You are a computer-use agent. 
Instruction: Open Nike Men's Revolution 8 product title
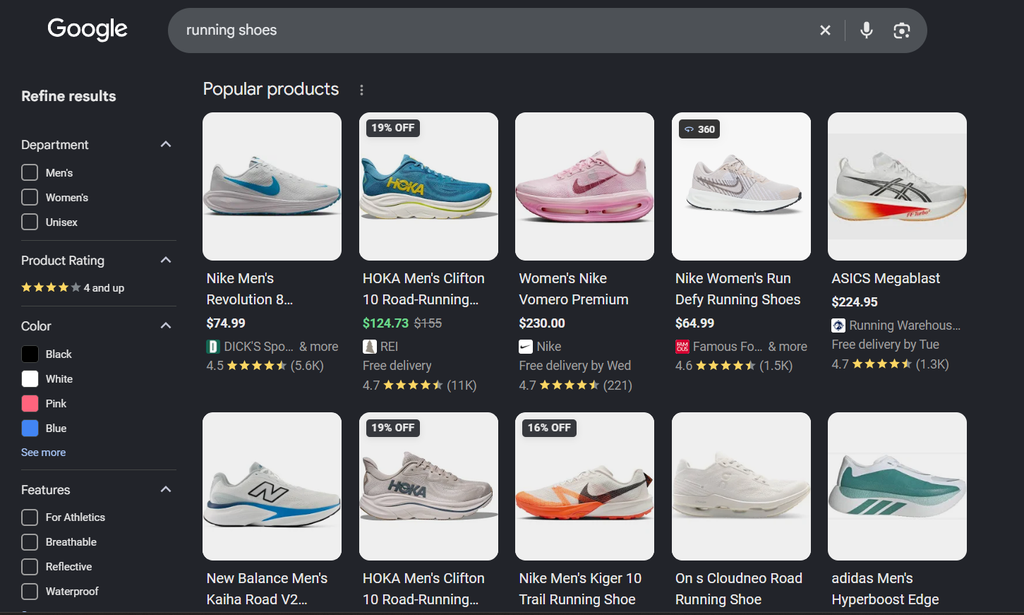pyautogui.click(x=249, y=289)
